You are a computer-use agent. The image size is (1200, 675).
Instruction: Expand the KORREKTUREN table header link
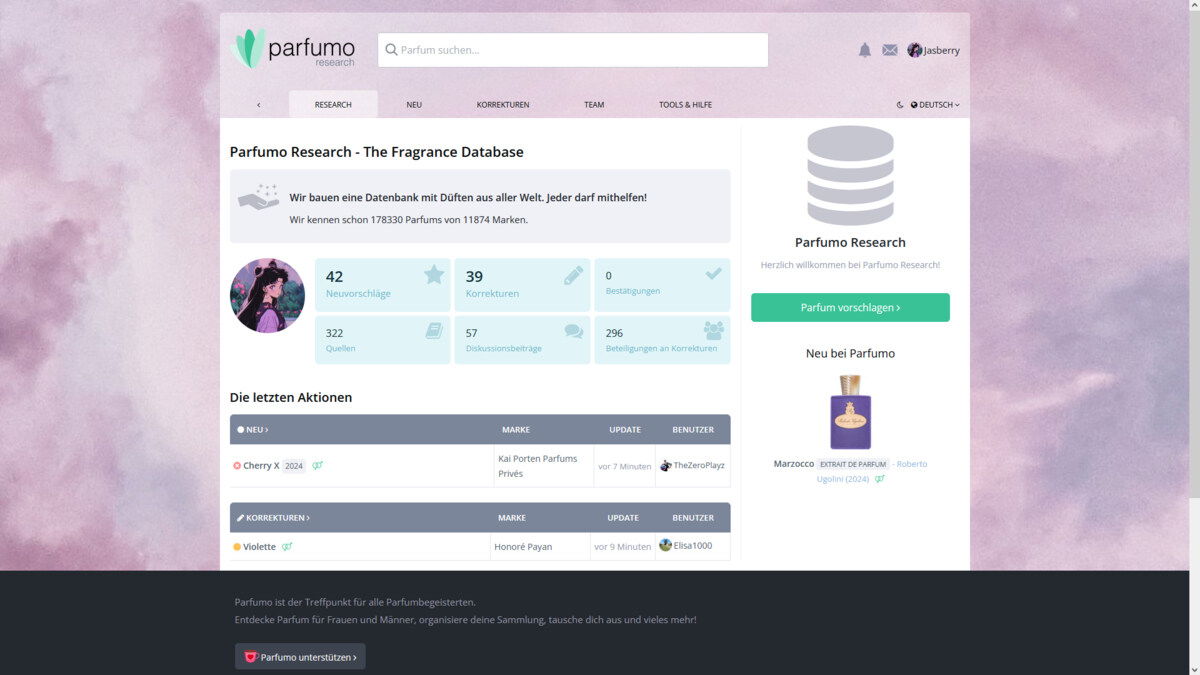click(x=273, y=518)
